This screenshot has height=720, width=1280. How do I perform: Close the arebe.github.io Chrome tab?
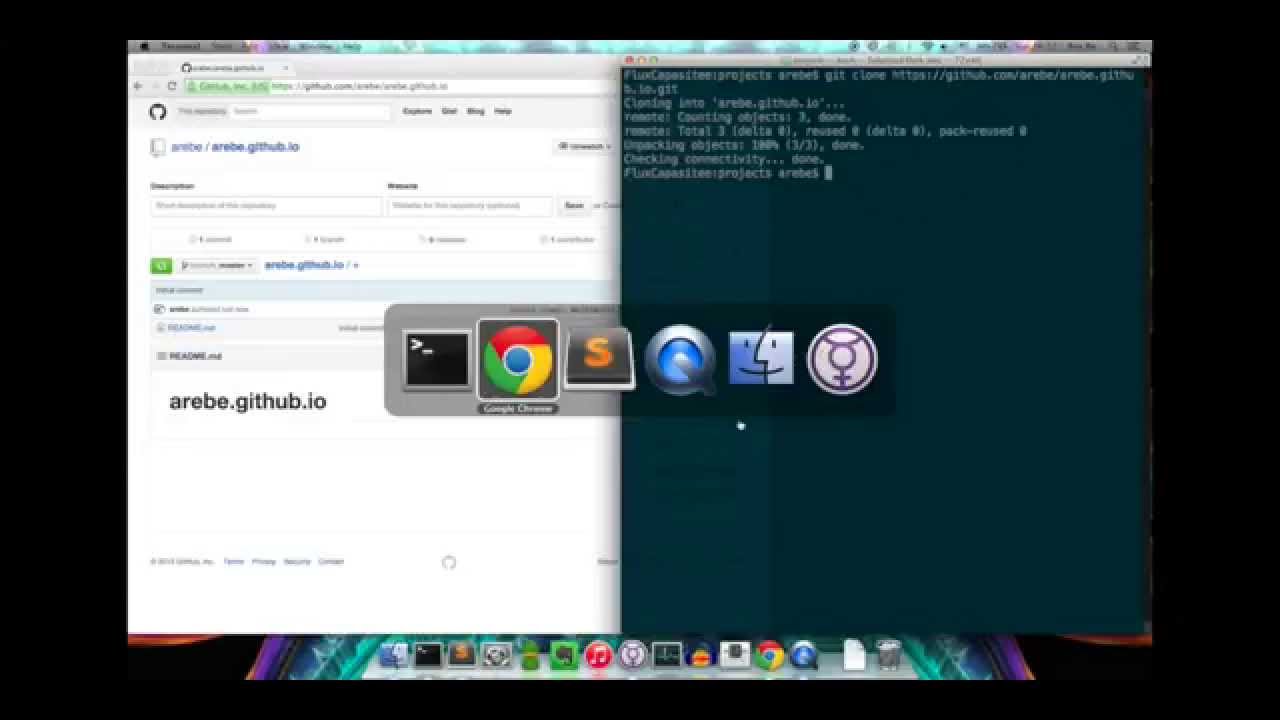[285, 67]
